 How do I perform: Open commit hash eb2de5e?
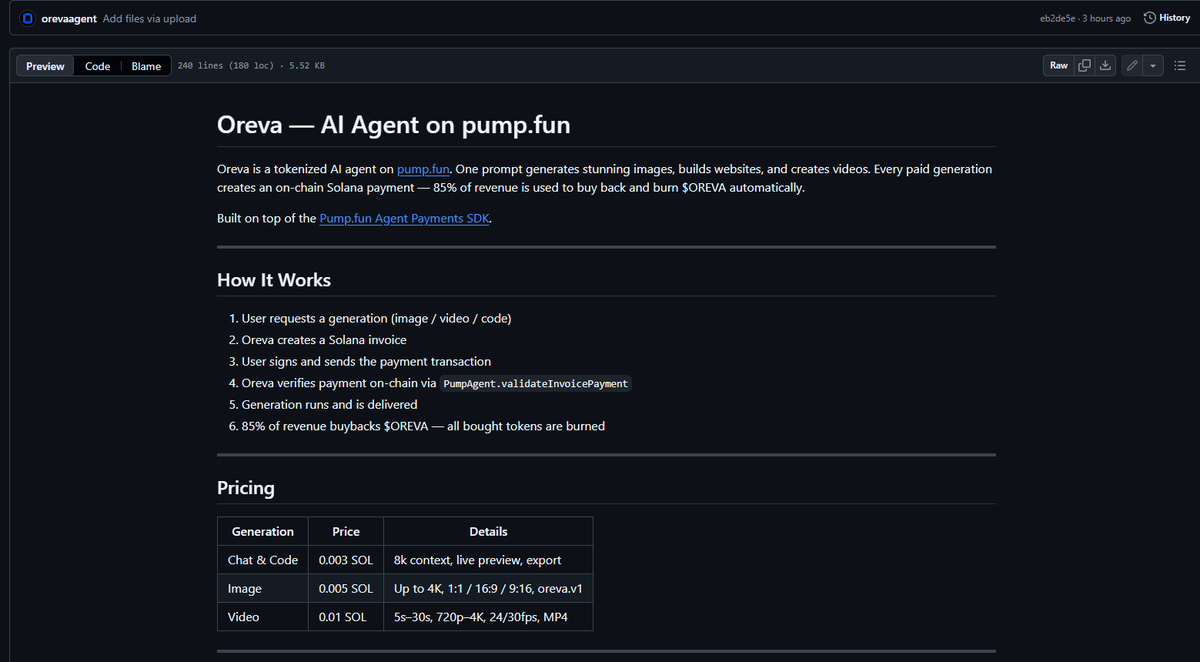(x=1058, y=19)
